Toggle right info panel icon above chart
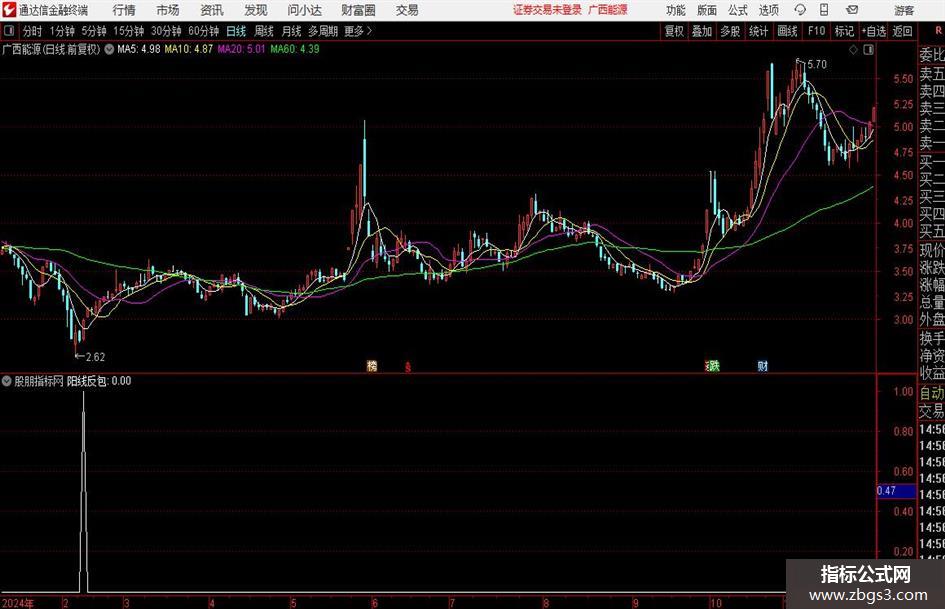This screenshot has height=609, width=945. pos(868,50)
